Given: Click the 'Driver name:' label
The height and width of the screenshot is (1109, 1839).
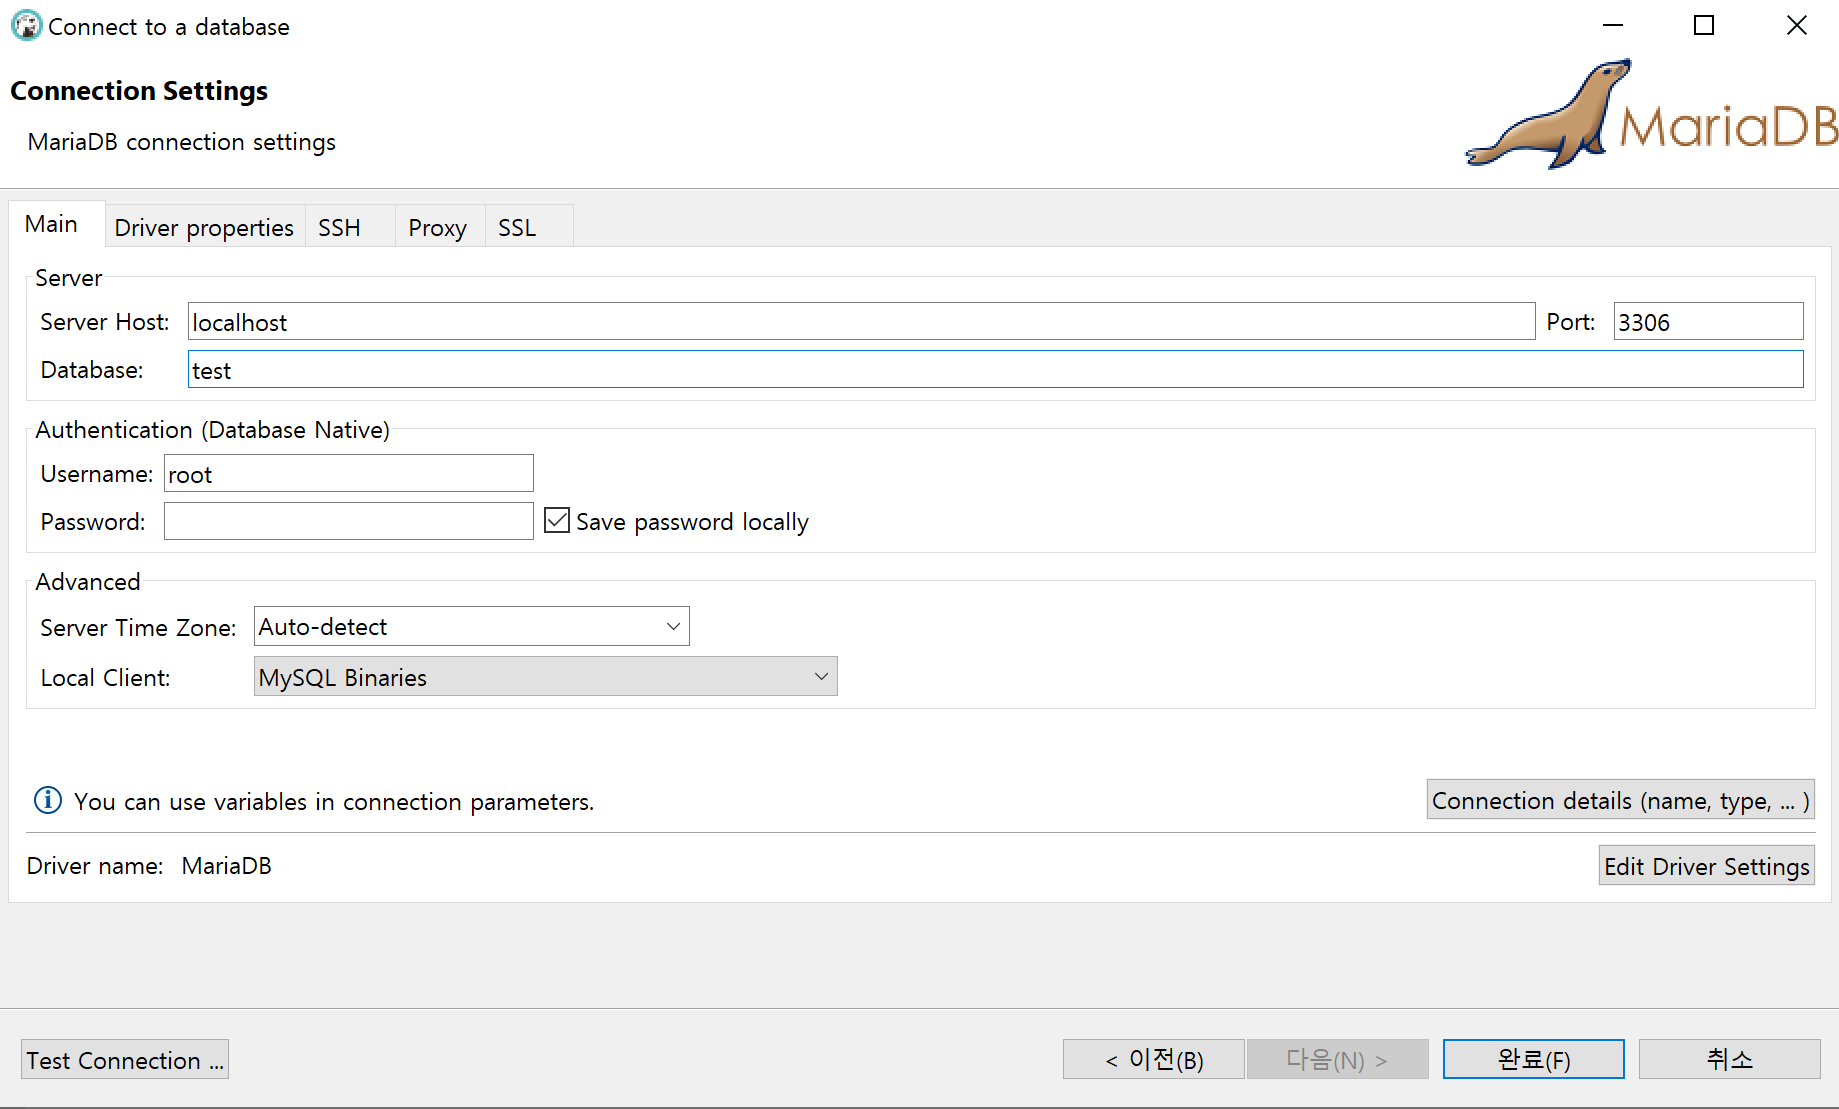Looking at the screenshot, I should (95, 866).
